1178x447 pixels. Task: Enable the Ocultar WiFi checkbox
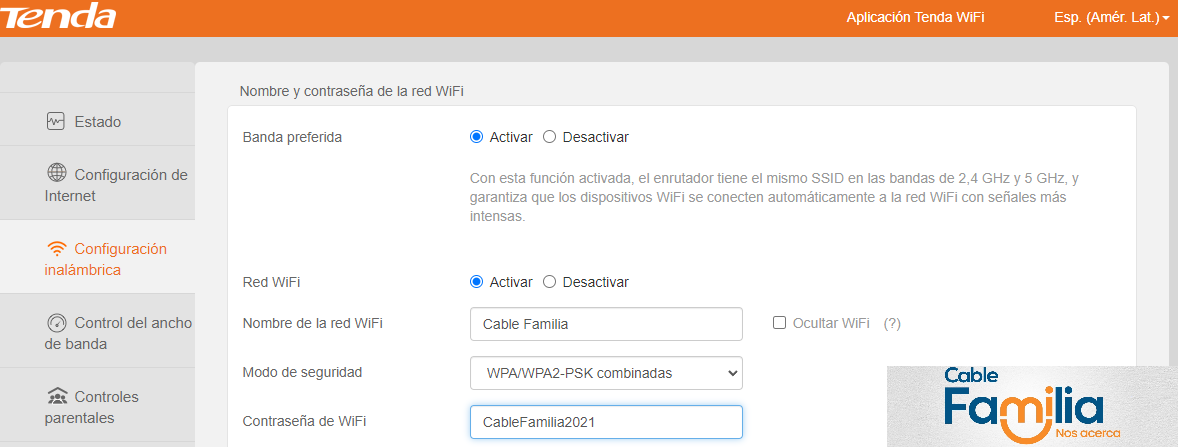[x=780, y=323]
